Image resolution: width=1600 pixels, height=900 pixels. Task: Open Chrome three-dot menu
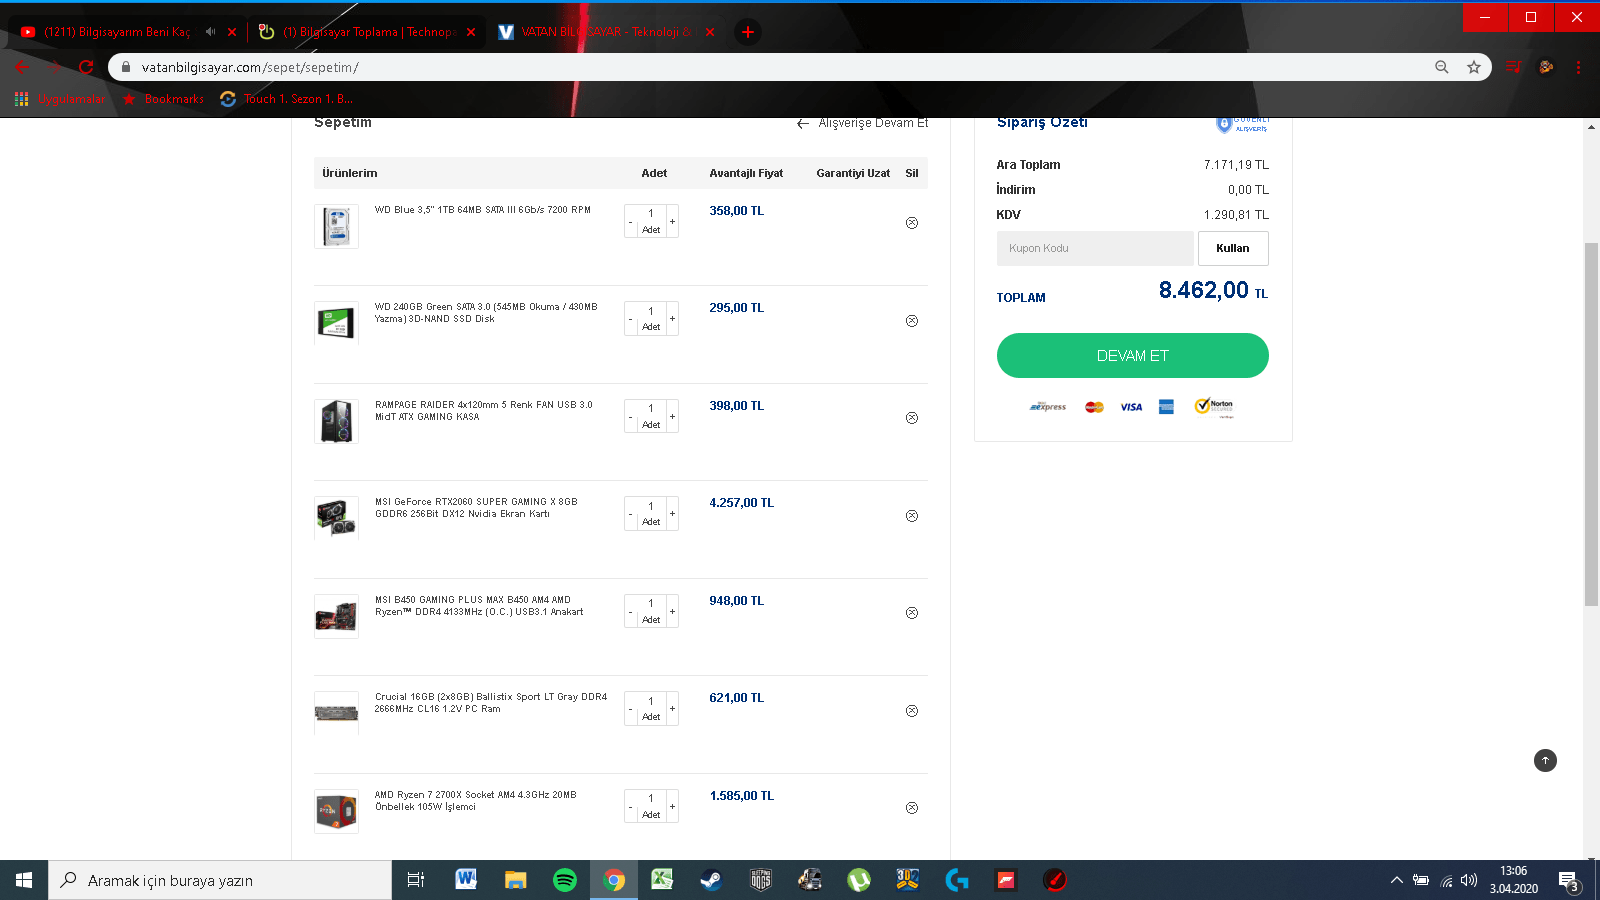pyautogui.click(x=1578, y=67)
